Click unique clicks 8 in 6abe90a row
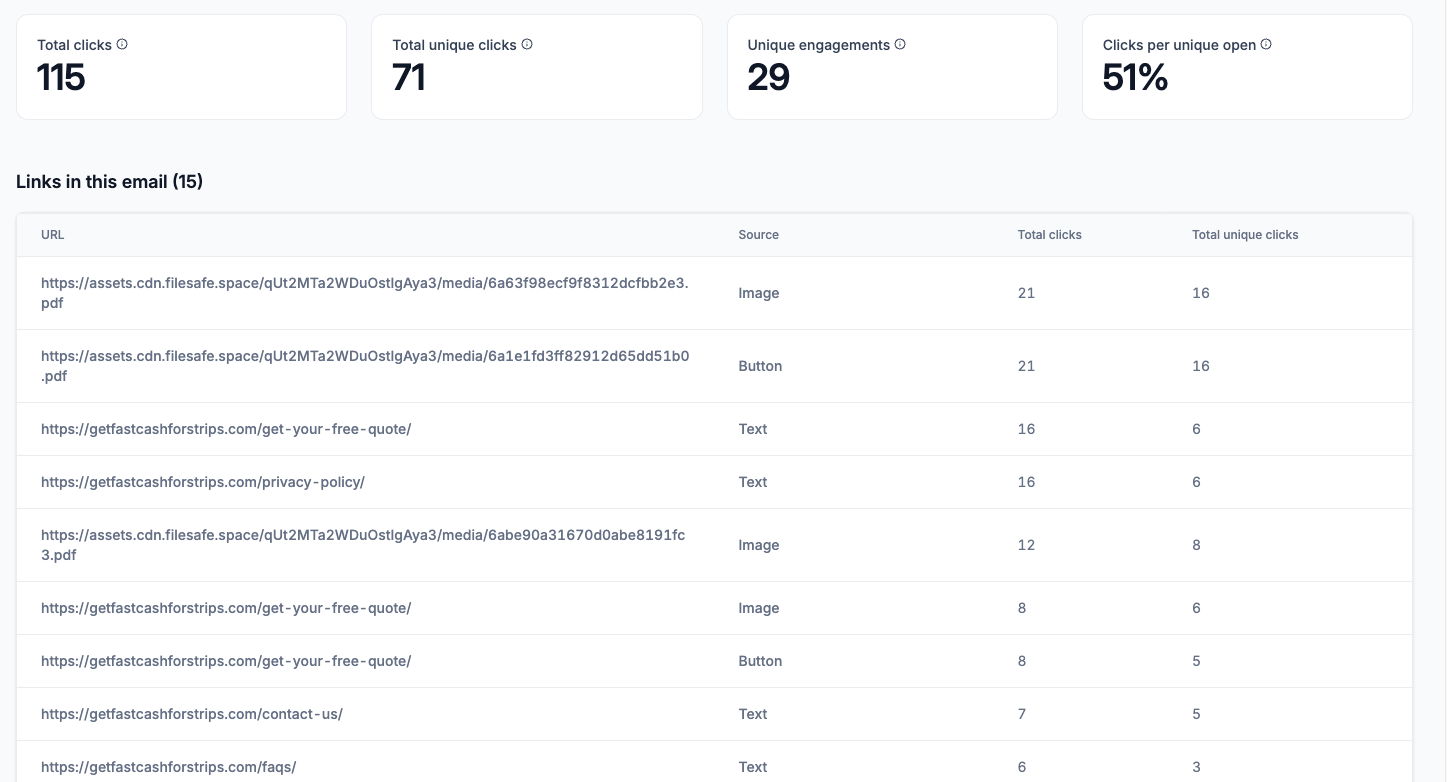1447x782 pixels. pos(1196,545)
